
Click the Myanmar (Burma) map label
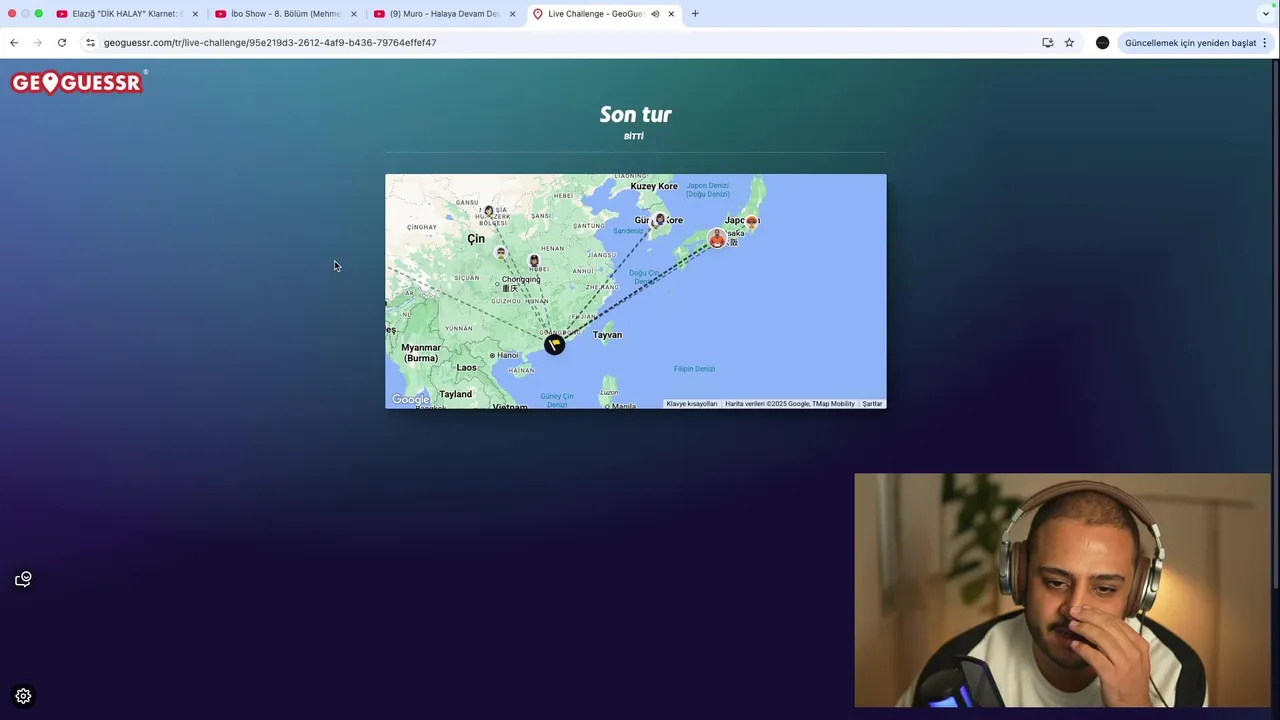(421, 353)
